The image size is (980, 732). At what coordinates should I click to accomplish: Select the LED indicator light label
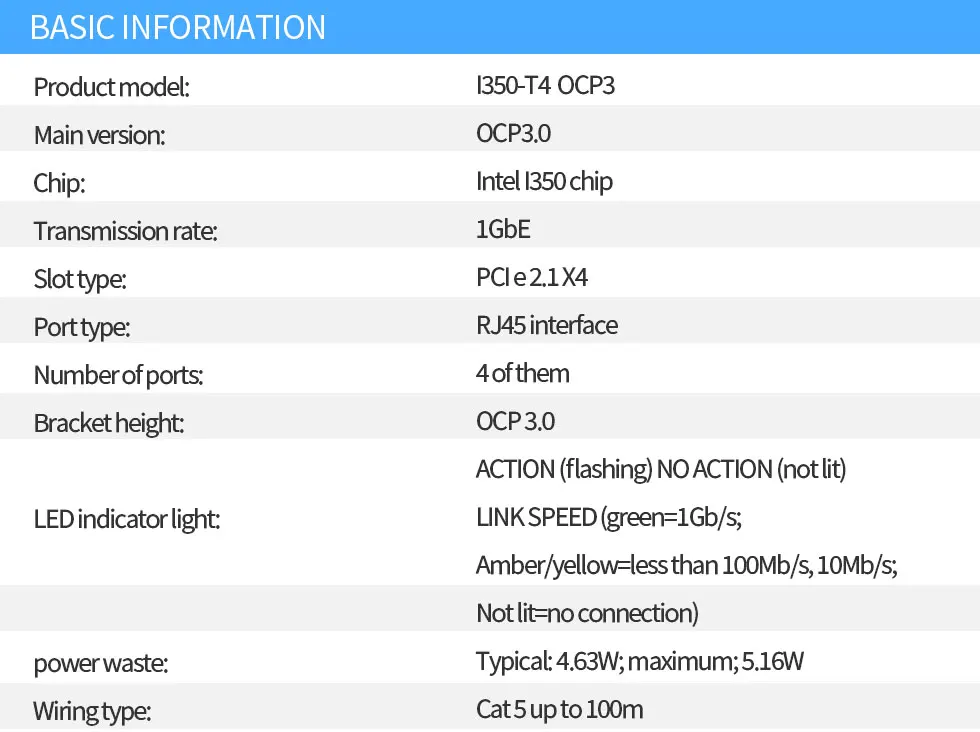(x=126, y=519)
